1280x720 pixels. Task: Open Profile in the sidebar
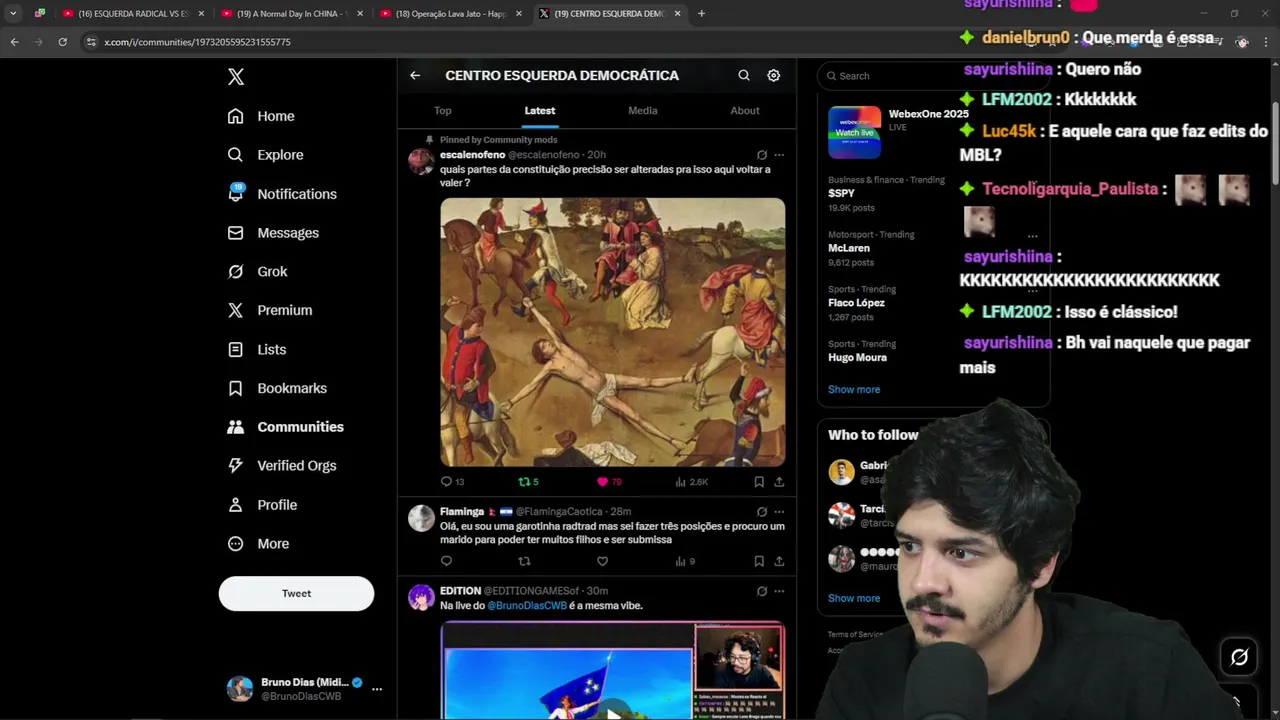coord(262,505)
